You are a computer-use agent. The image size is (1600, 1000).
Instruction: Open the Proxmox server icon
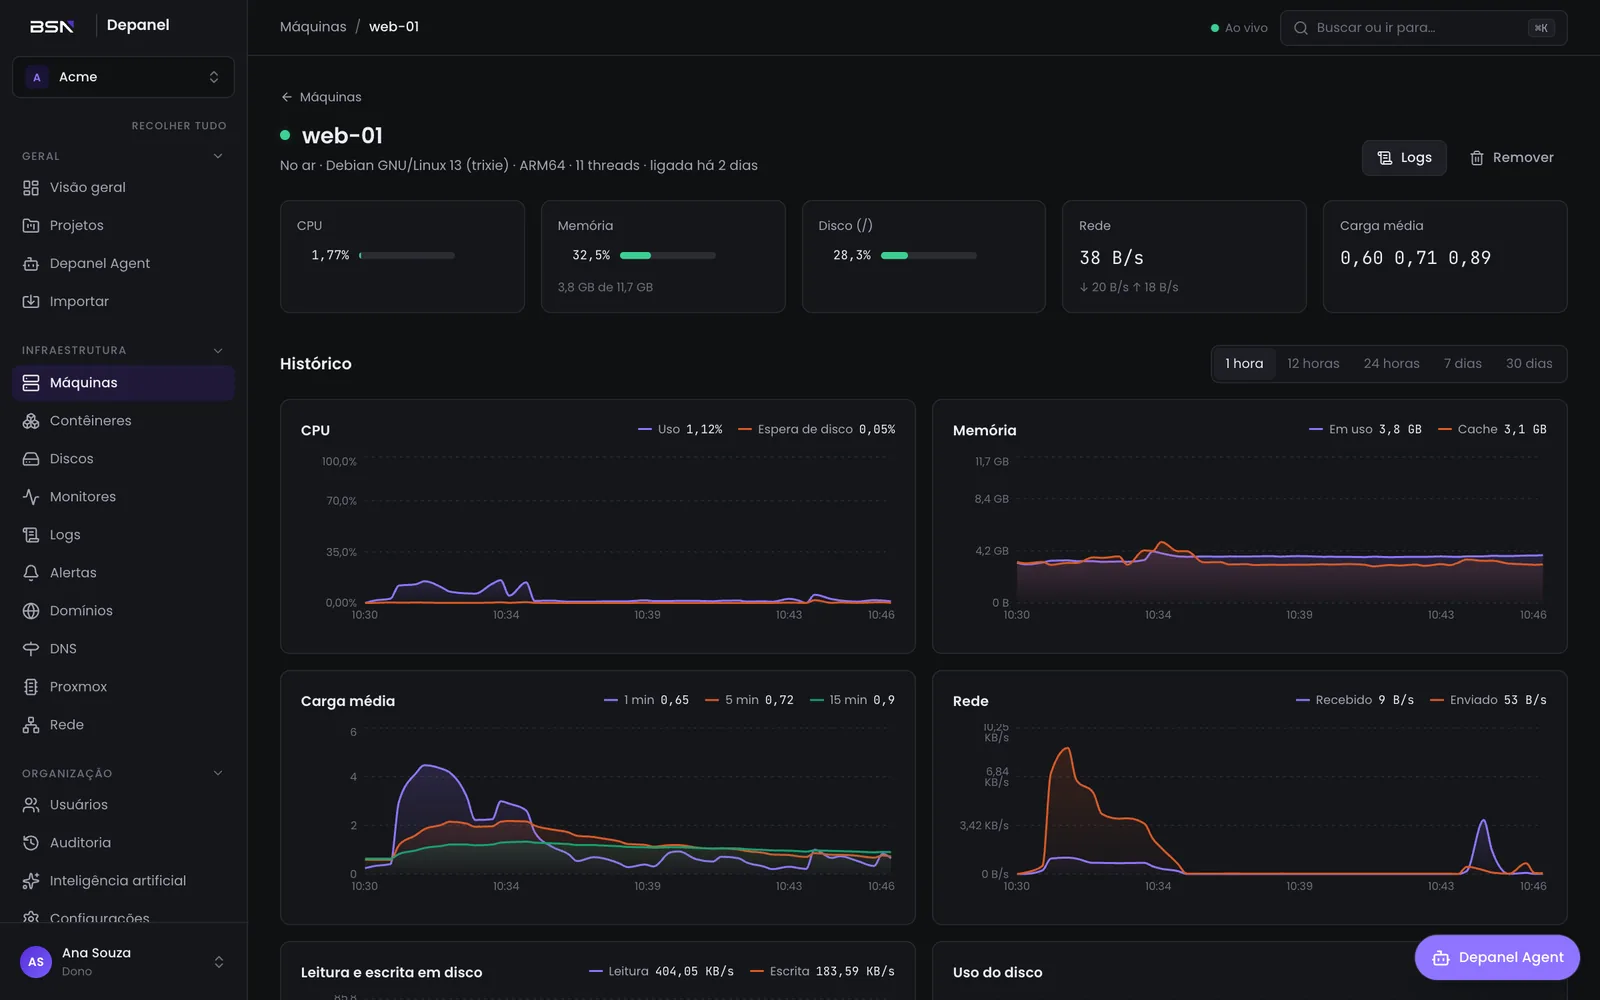click(x=31, y=687)
